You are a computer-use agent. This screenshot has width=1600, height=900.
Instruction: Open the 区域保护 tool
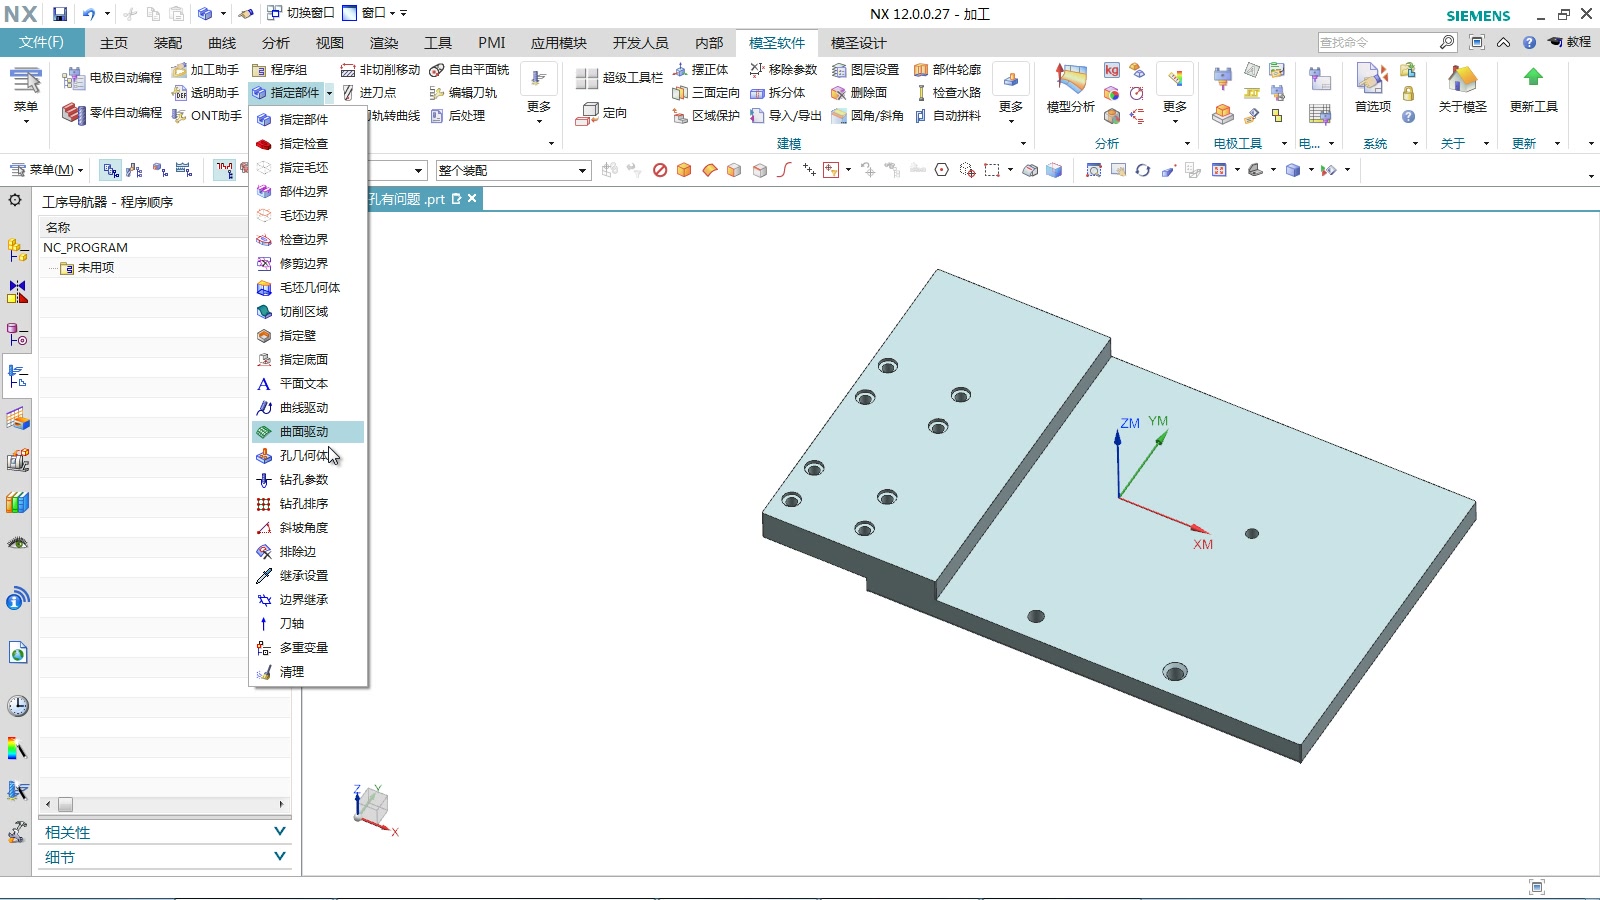[706, 116]
